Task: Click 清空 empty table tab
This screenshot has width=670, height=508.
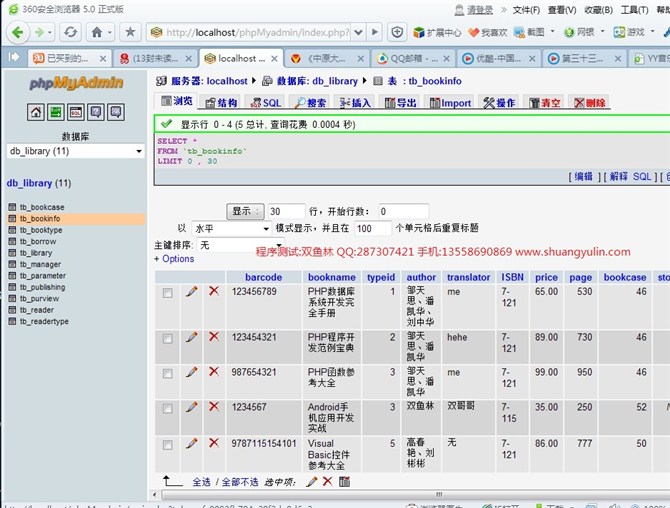Action: (544, 103)
